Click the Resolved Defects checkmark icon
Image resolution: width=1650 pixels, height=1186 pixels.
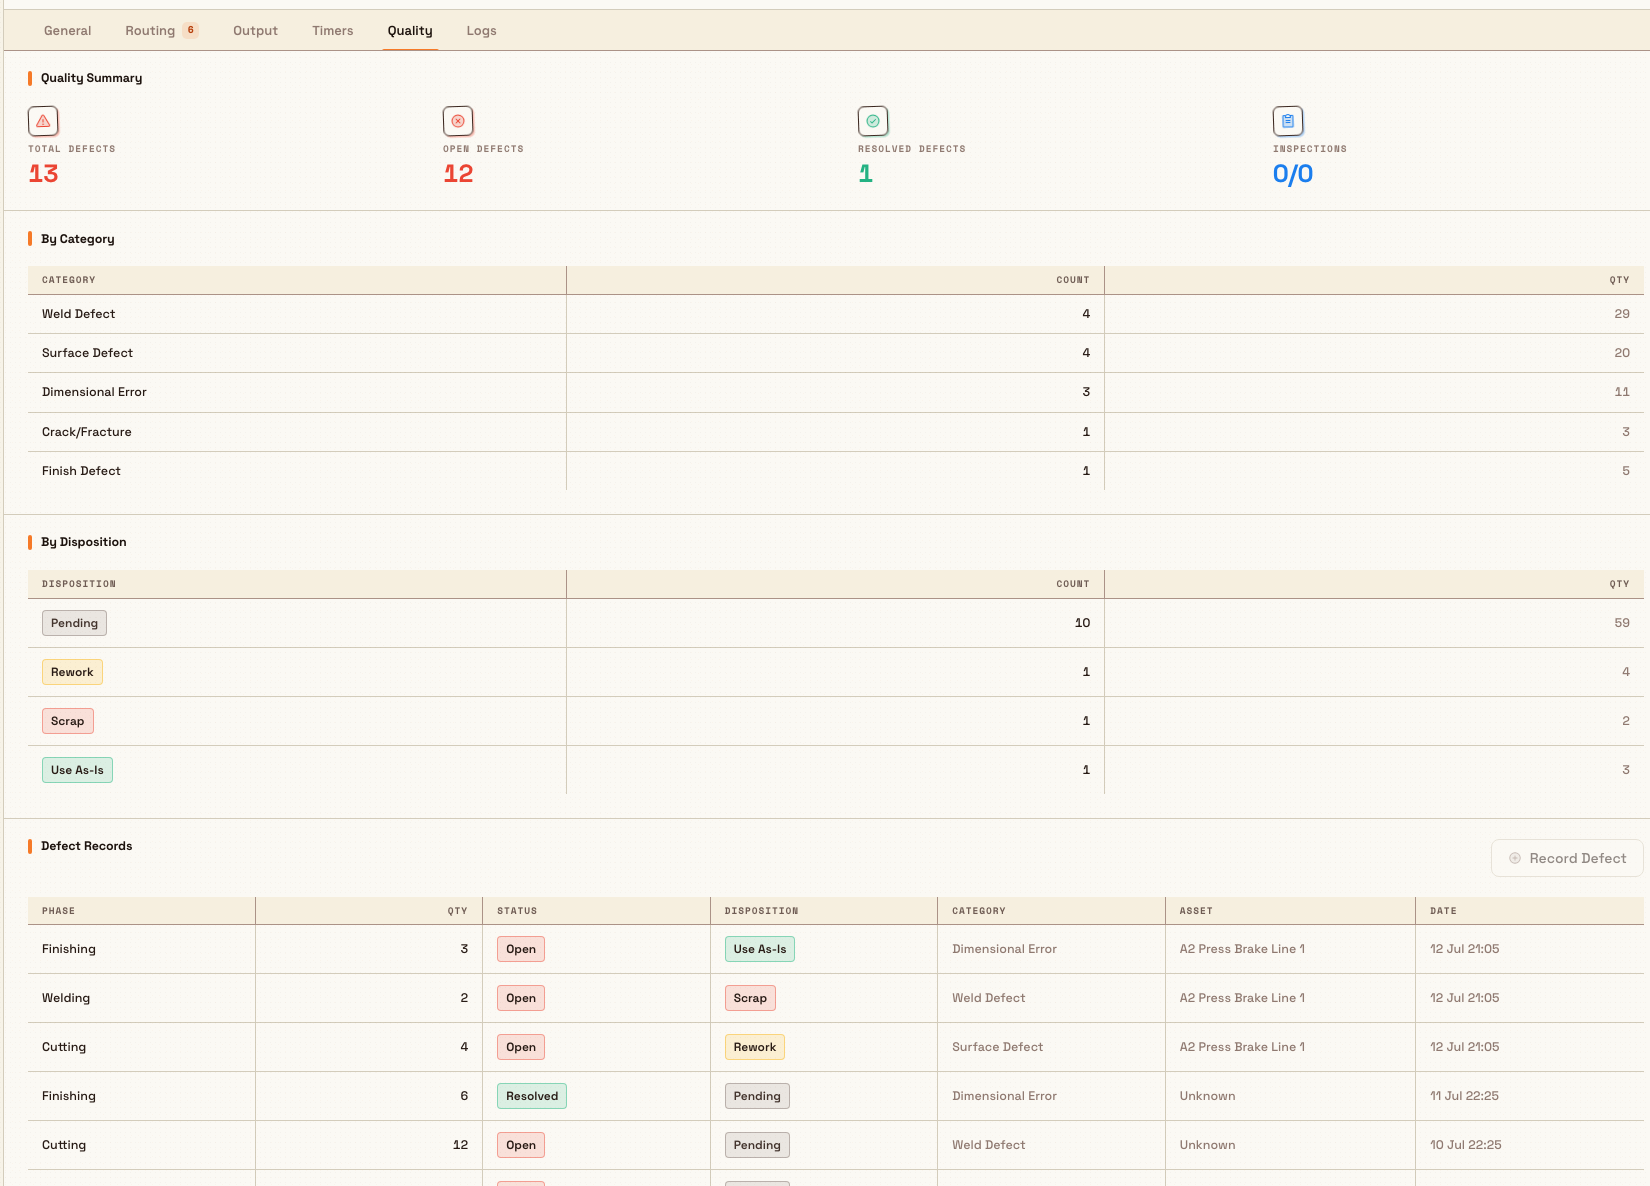pos(873,121)
